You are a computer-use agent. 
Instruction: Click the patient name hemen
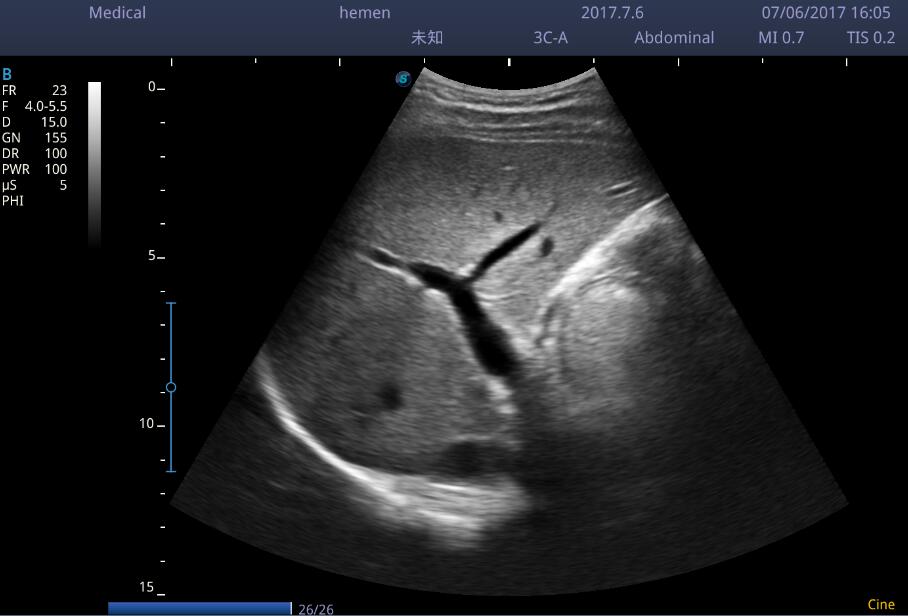365,13
